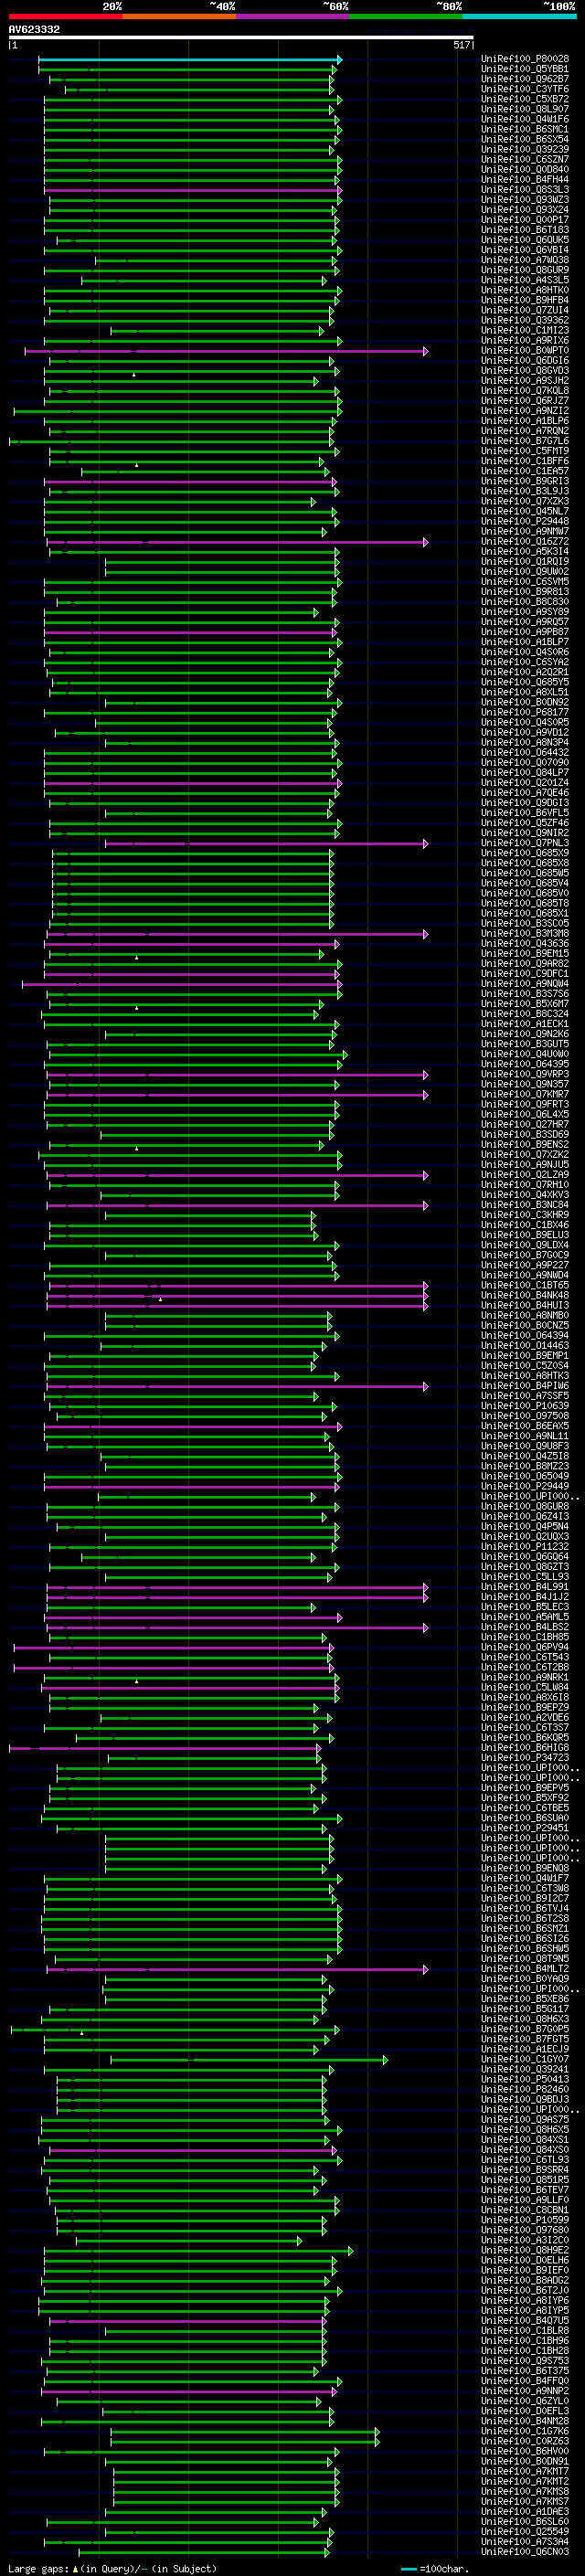Click the cyan ~100% identity legend swatch
The width and height of the screenshot is (585, 2576).
coord(519,16)
